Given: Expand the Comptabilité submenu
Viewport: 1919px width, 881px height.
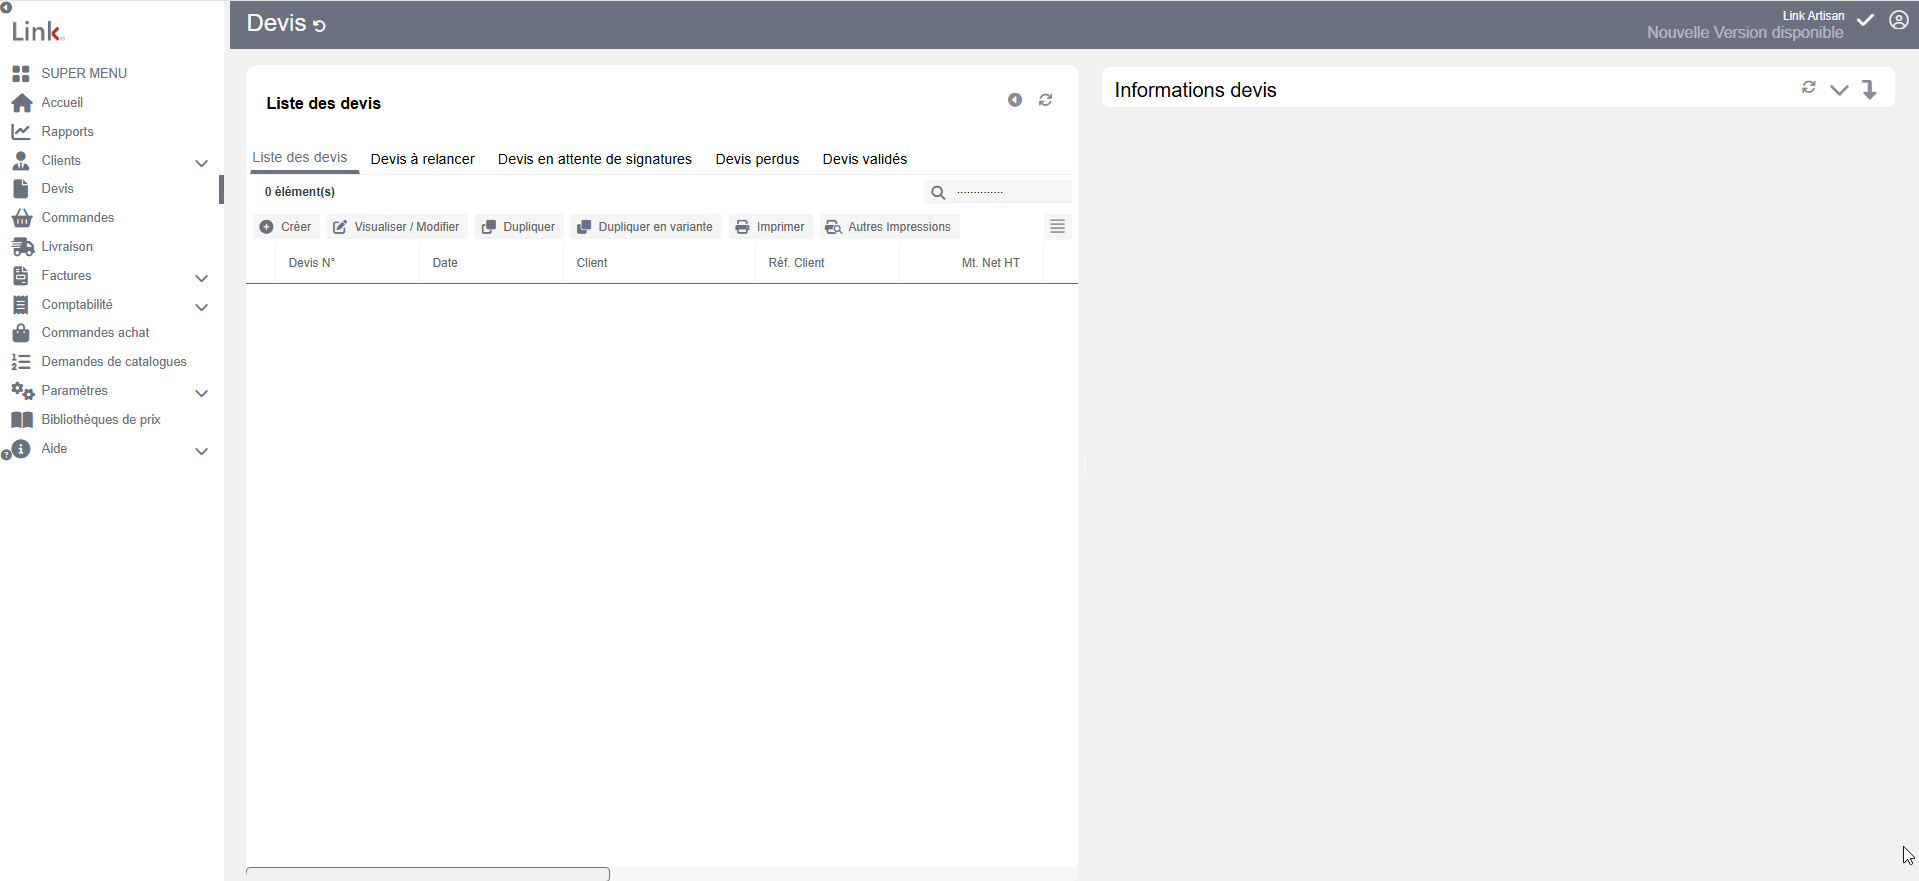Looking at the screenshot, I should 201,307.
